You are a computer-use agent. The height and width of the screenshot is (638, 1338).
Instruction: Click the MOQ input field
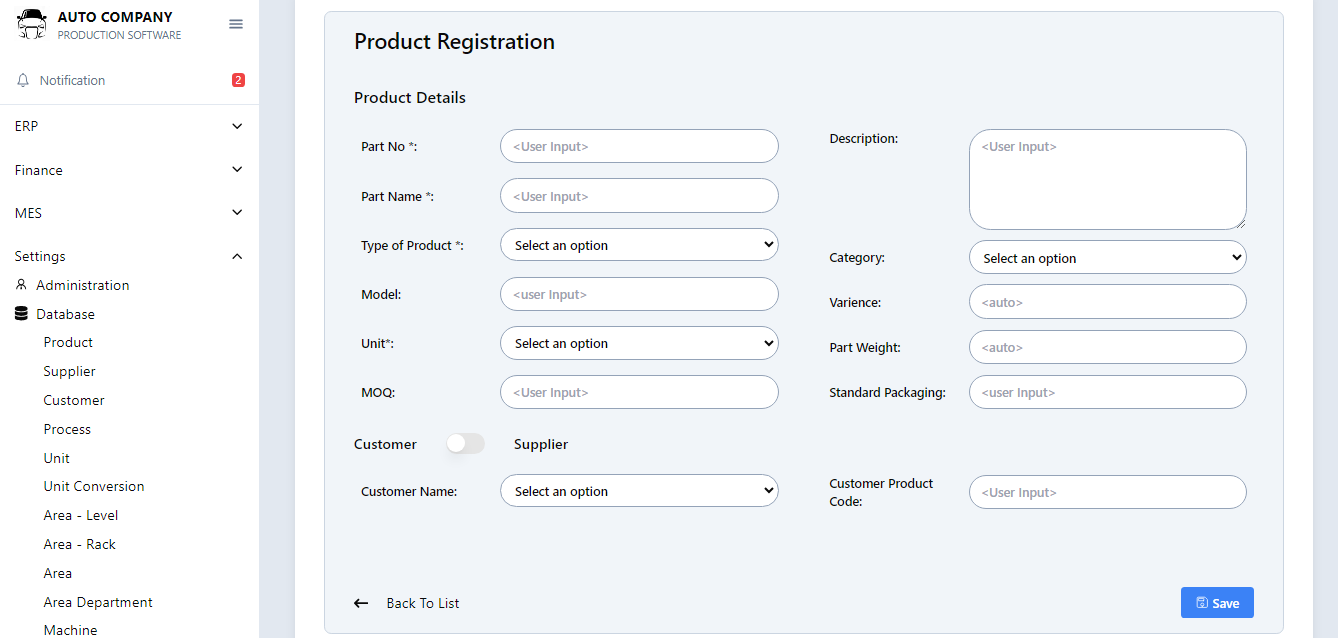[639, 392]
